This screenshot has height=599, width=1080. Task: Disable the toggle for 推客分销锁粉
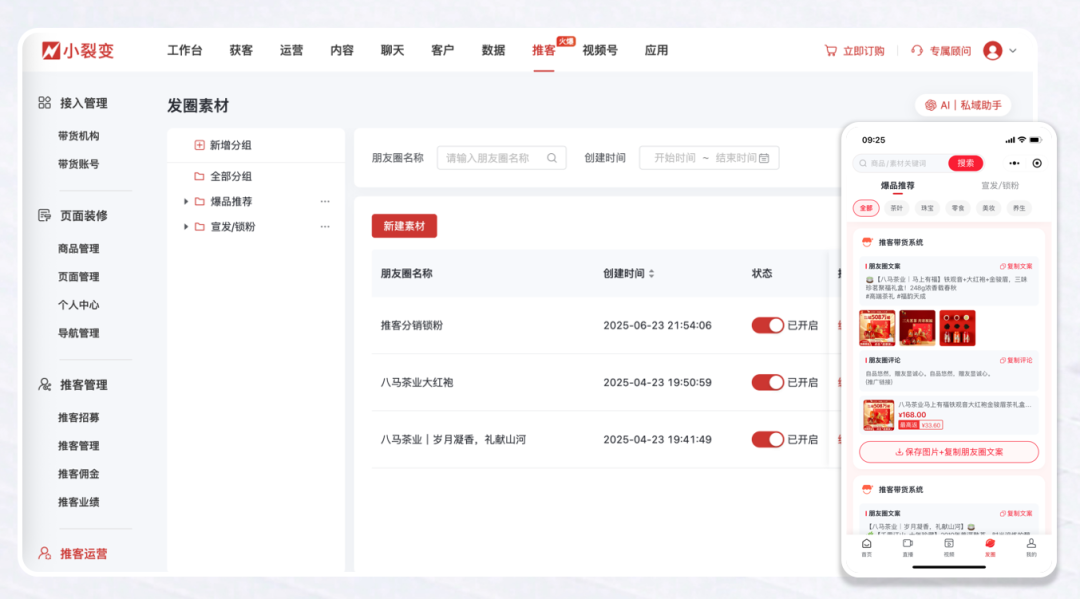tap(767, 325)
